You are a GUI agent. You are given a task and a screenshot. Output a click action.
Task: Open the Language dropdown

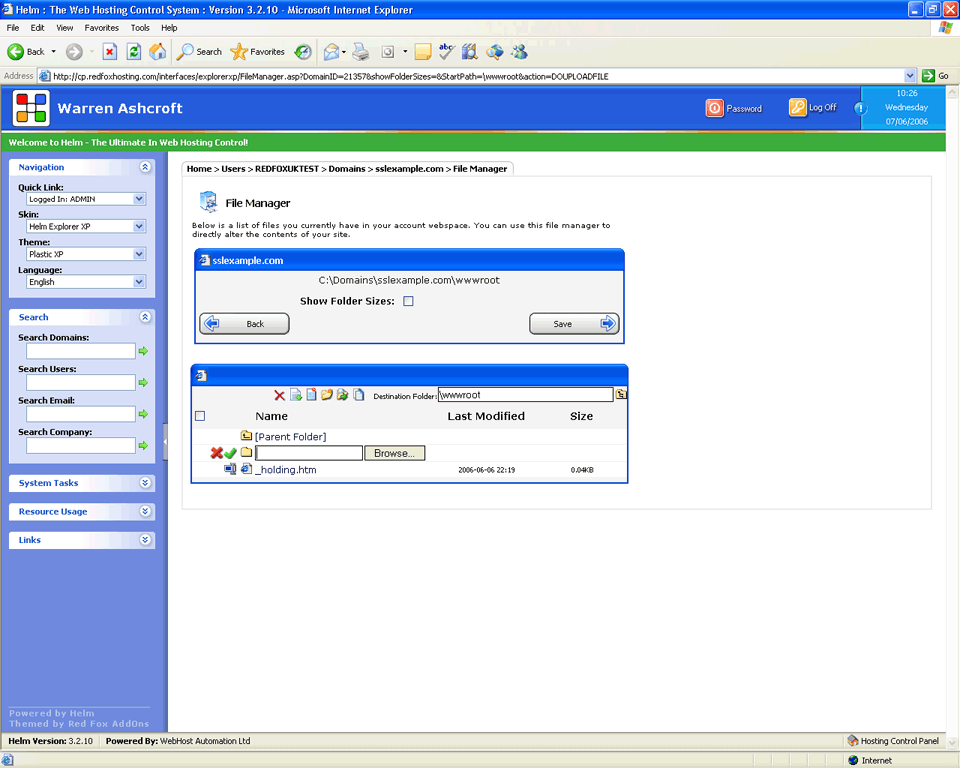coord(86,282)
